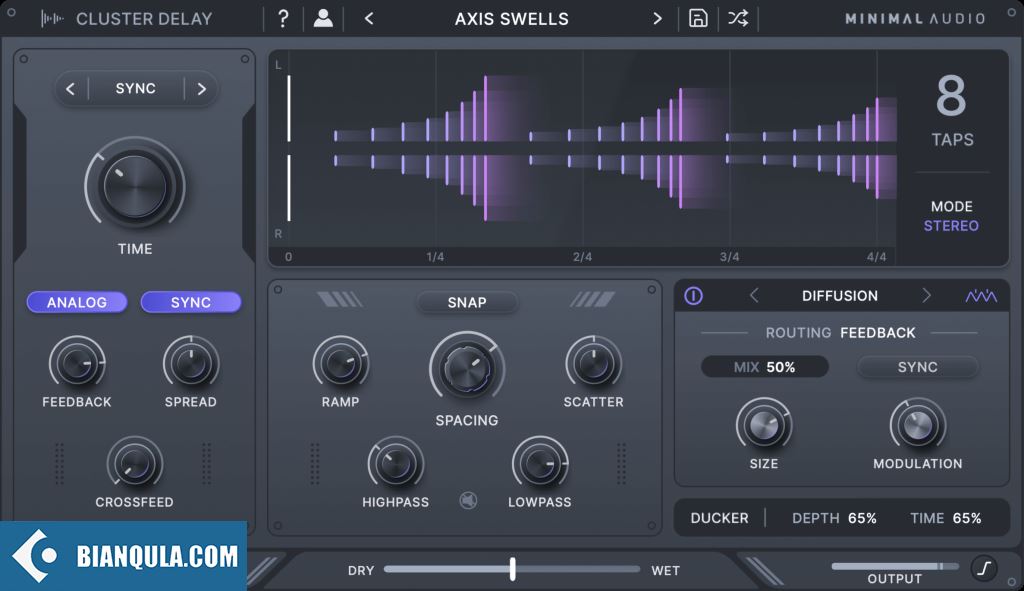Click the 3/4 time marker label
The width and height of the screenshot is (1024, 591).
(729, 257)
